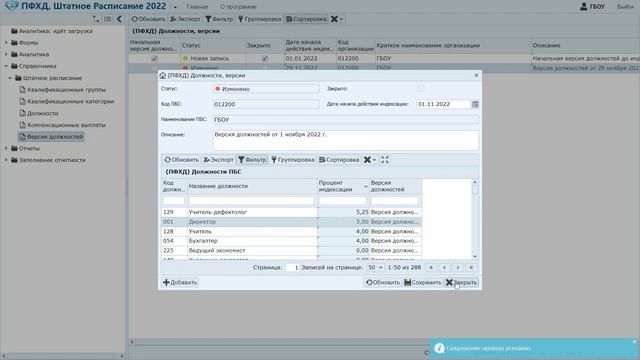Expand the Аналитика folder in the tree

(x=6, y=54)
